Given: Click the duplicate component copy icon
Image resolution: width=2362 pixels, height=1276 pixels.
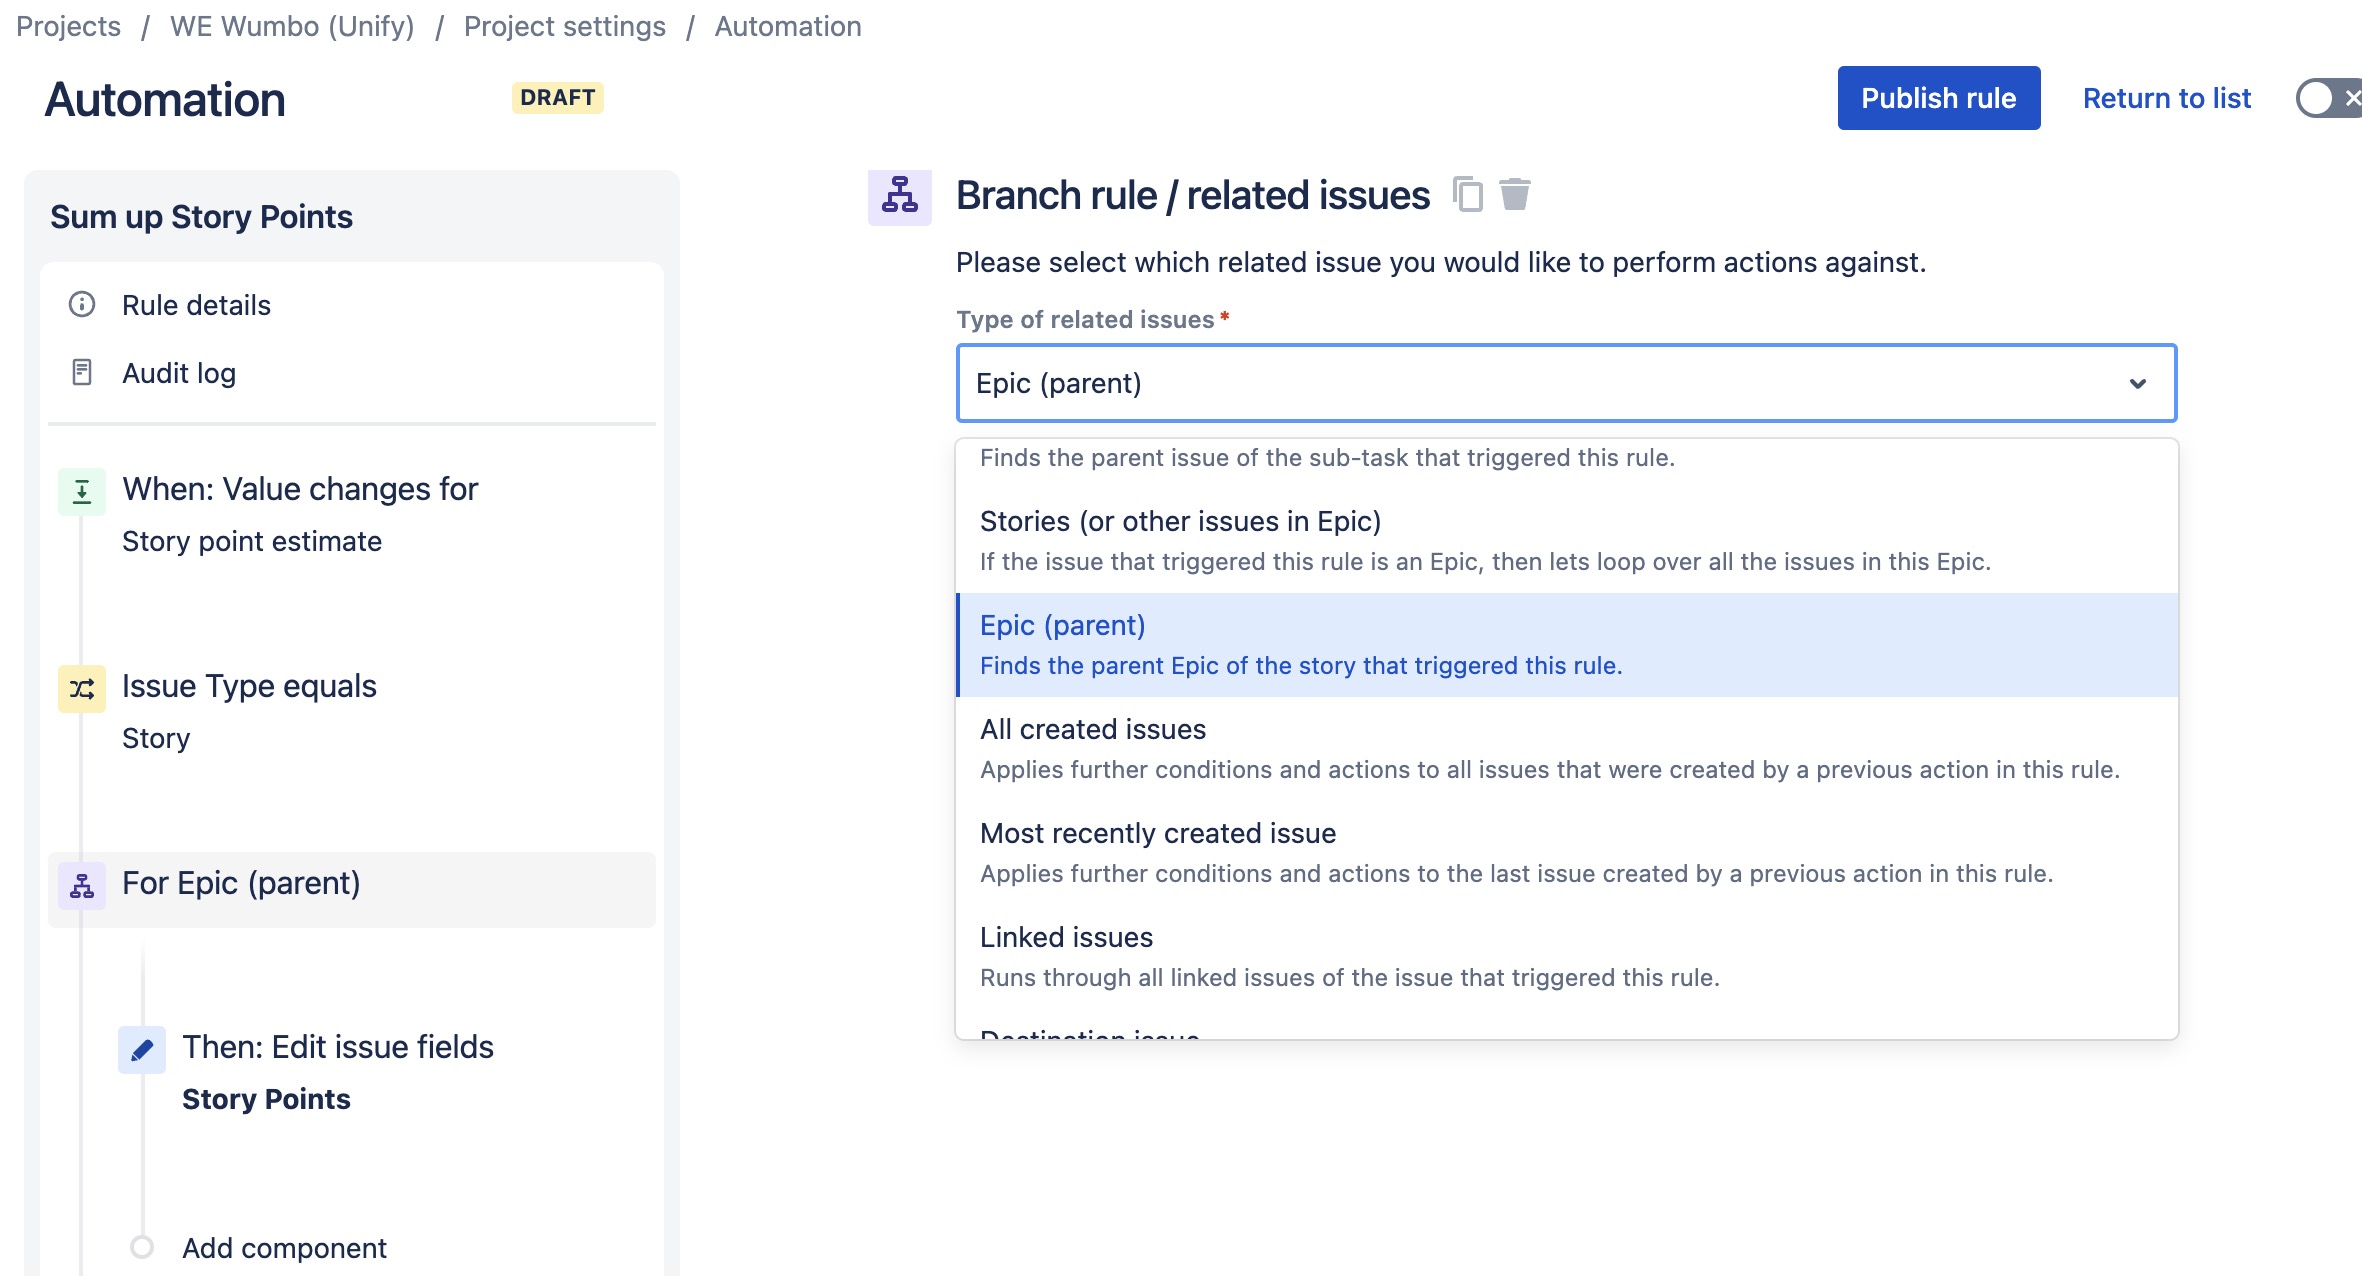Looking at the screenshot, I should click(x=1467, y=194).
